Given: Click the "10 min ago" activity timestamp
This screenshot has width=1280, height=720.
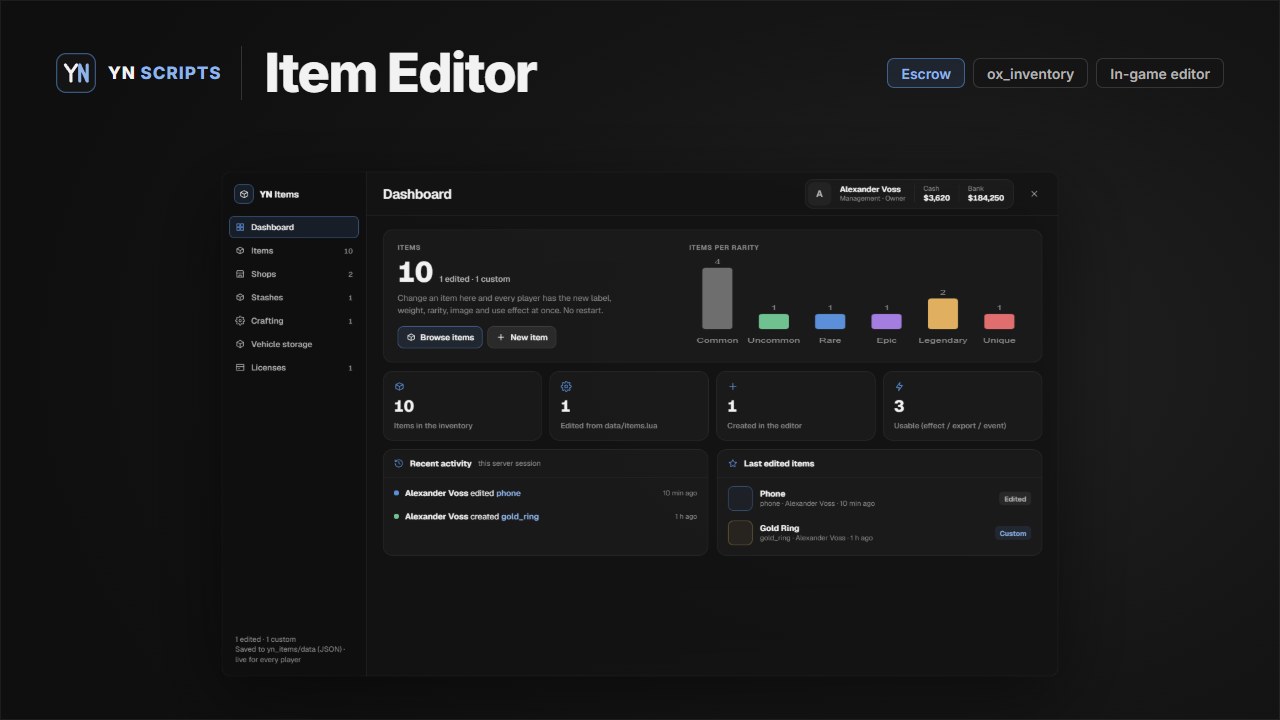Looking at the screenshot, I should pyautogui.click(x=680, y=493).
